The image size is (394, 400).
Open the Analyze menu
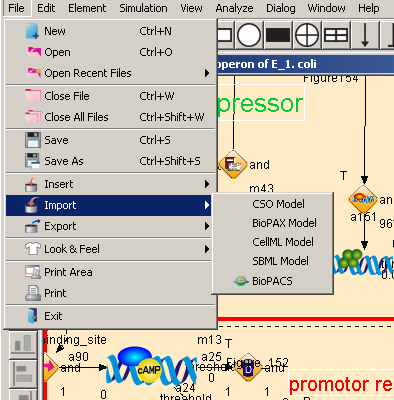(x=234, y=8)
